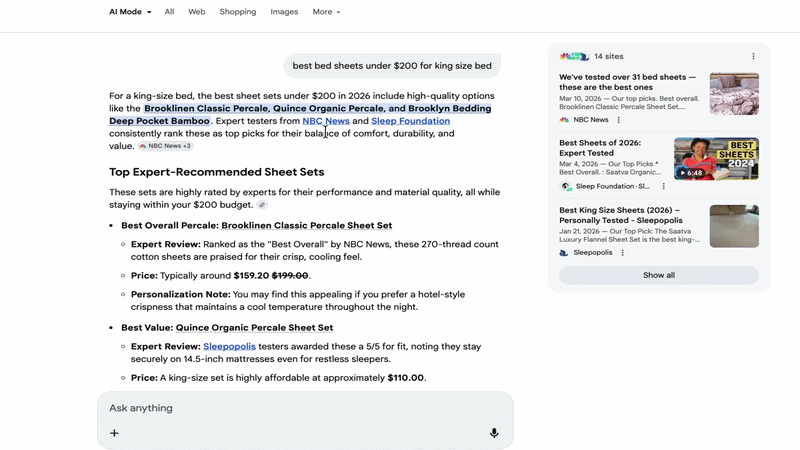Click the plus attachment icon
800x450 pixels.
point(114,433)
